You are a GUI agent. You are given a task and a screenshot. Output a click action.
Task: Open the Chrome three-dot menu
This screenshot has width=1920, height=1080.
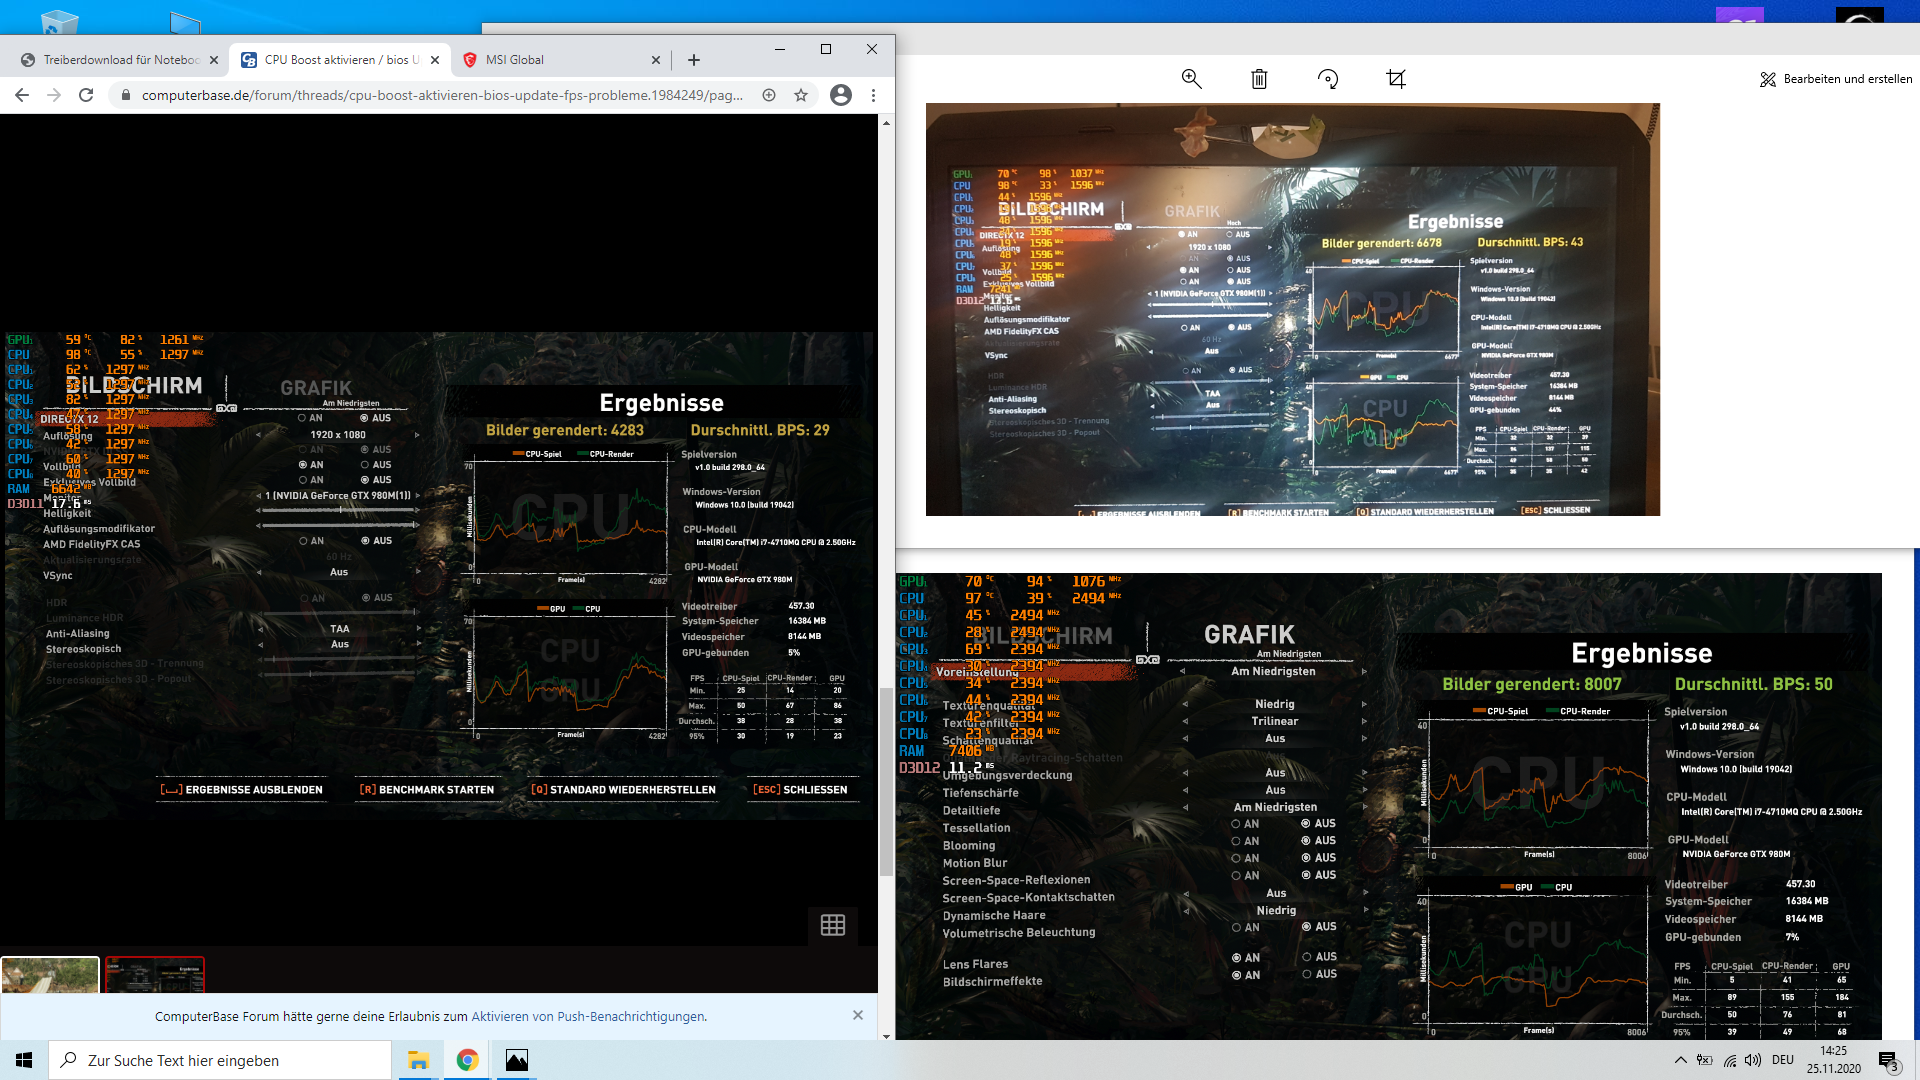873,95
